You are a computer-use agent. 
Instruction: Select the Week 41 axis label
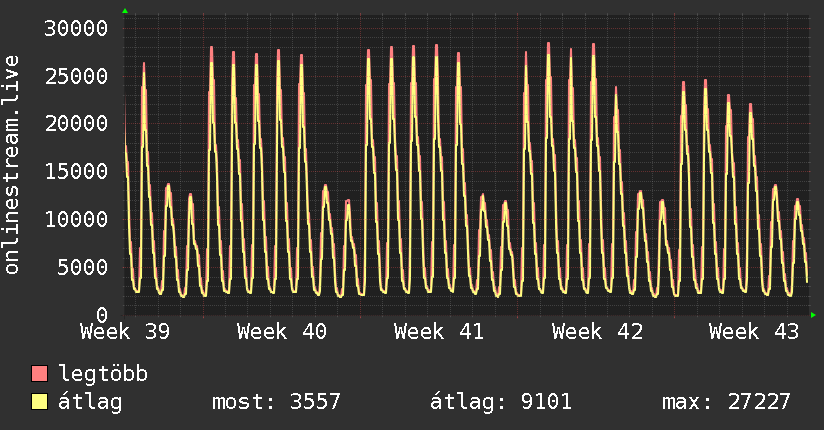pyautogui.click(x=439, y=332)
